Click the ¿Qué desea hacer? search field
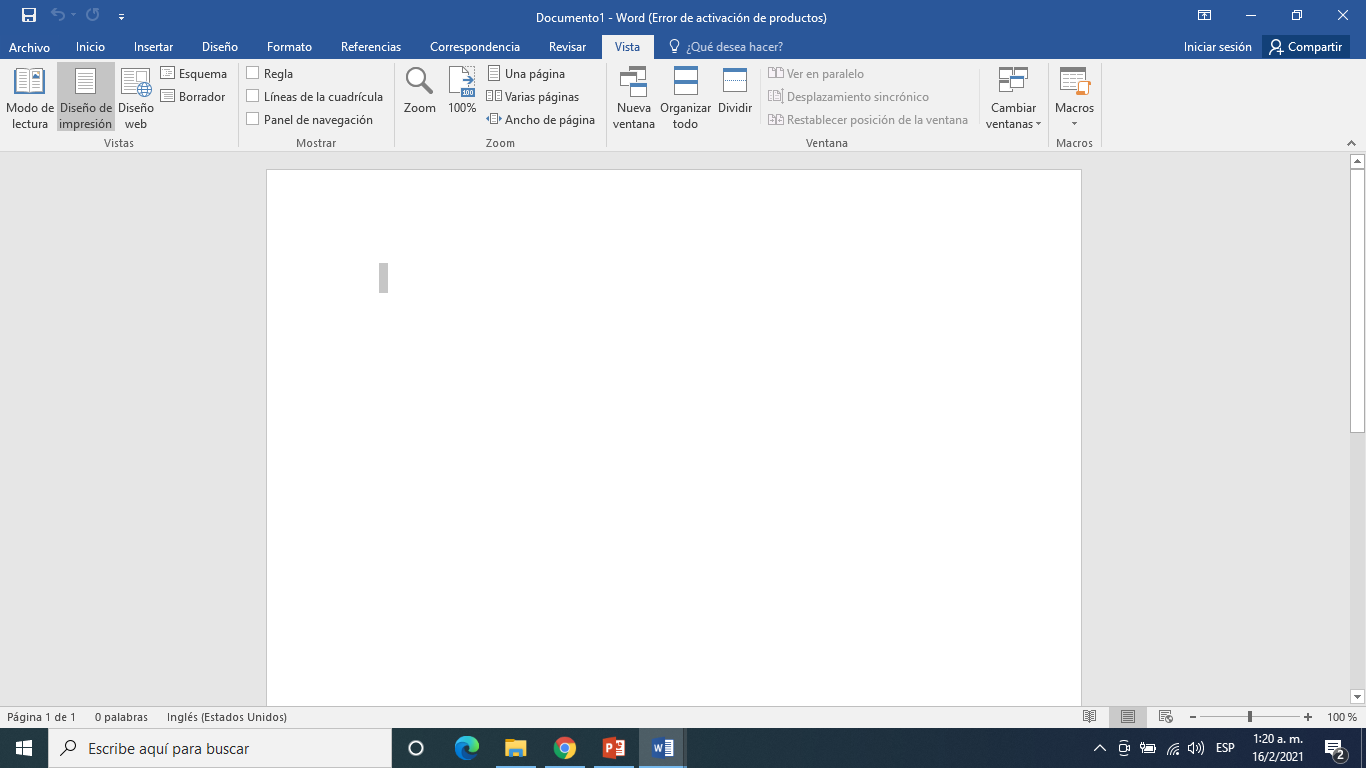1366x768 pixels. coord(725,47)
